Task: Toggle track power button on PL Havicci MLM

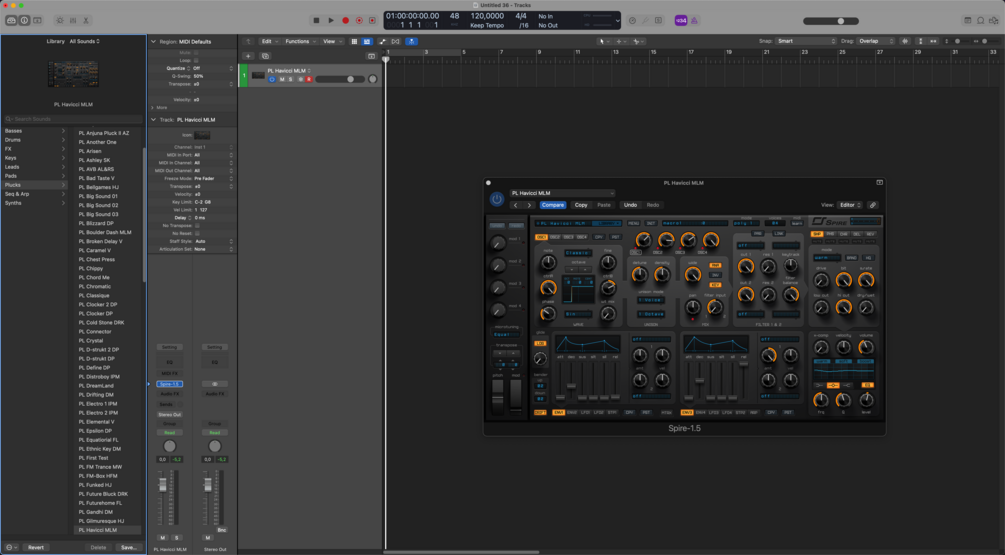Action: pos(272,79)
